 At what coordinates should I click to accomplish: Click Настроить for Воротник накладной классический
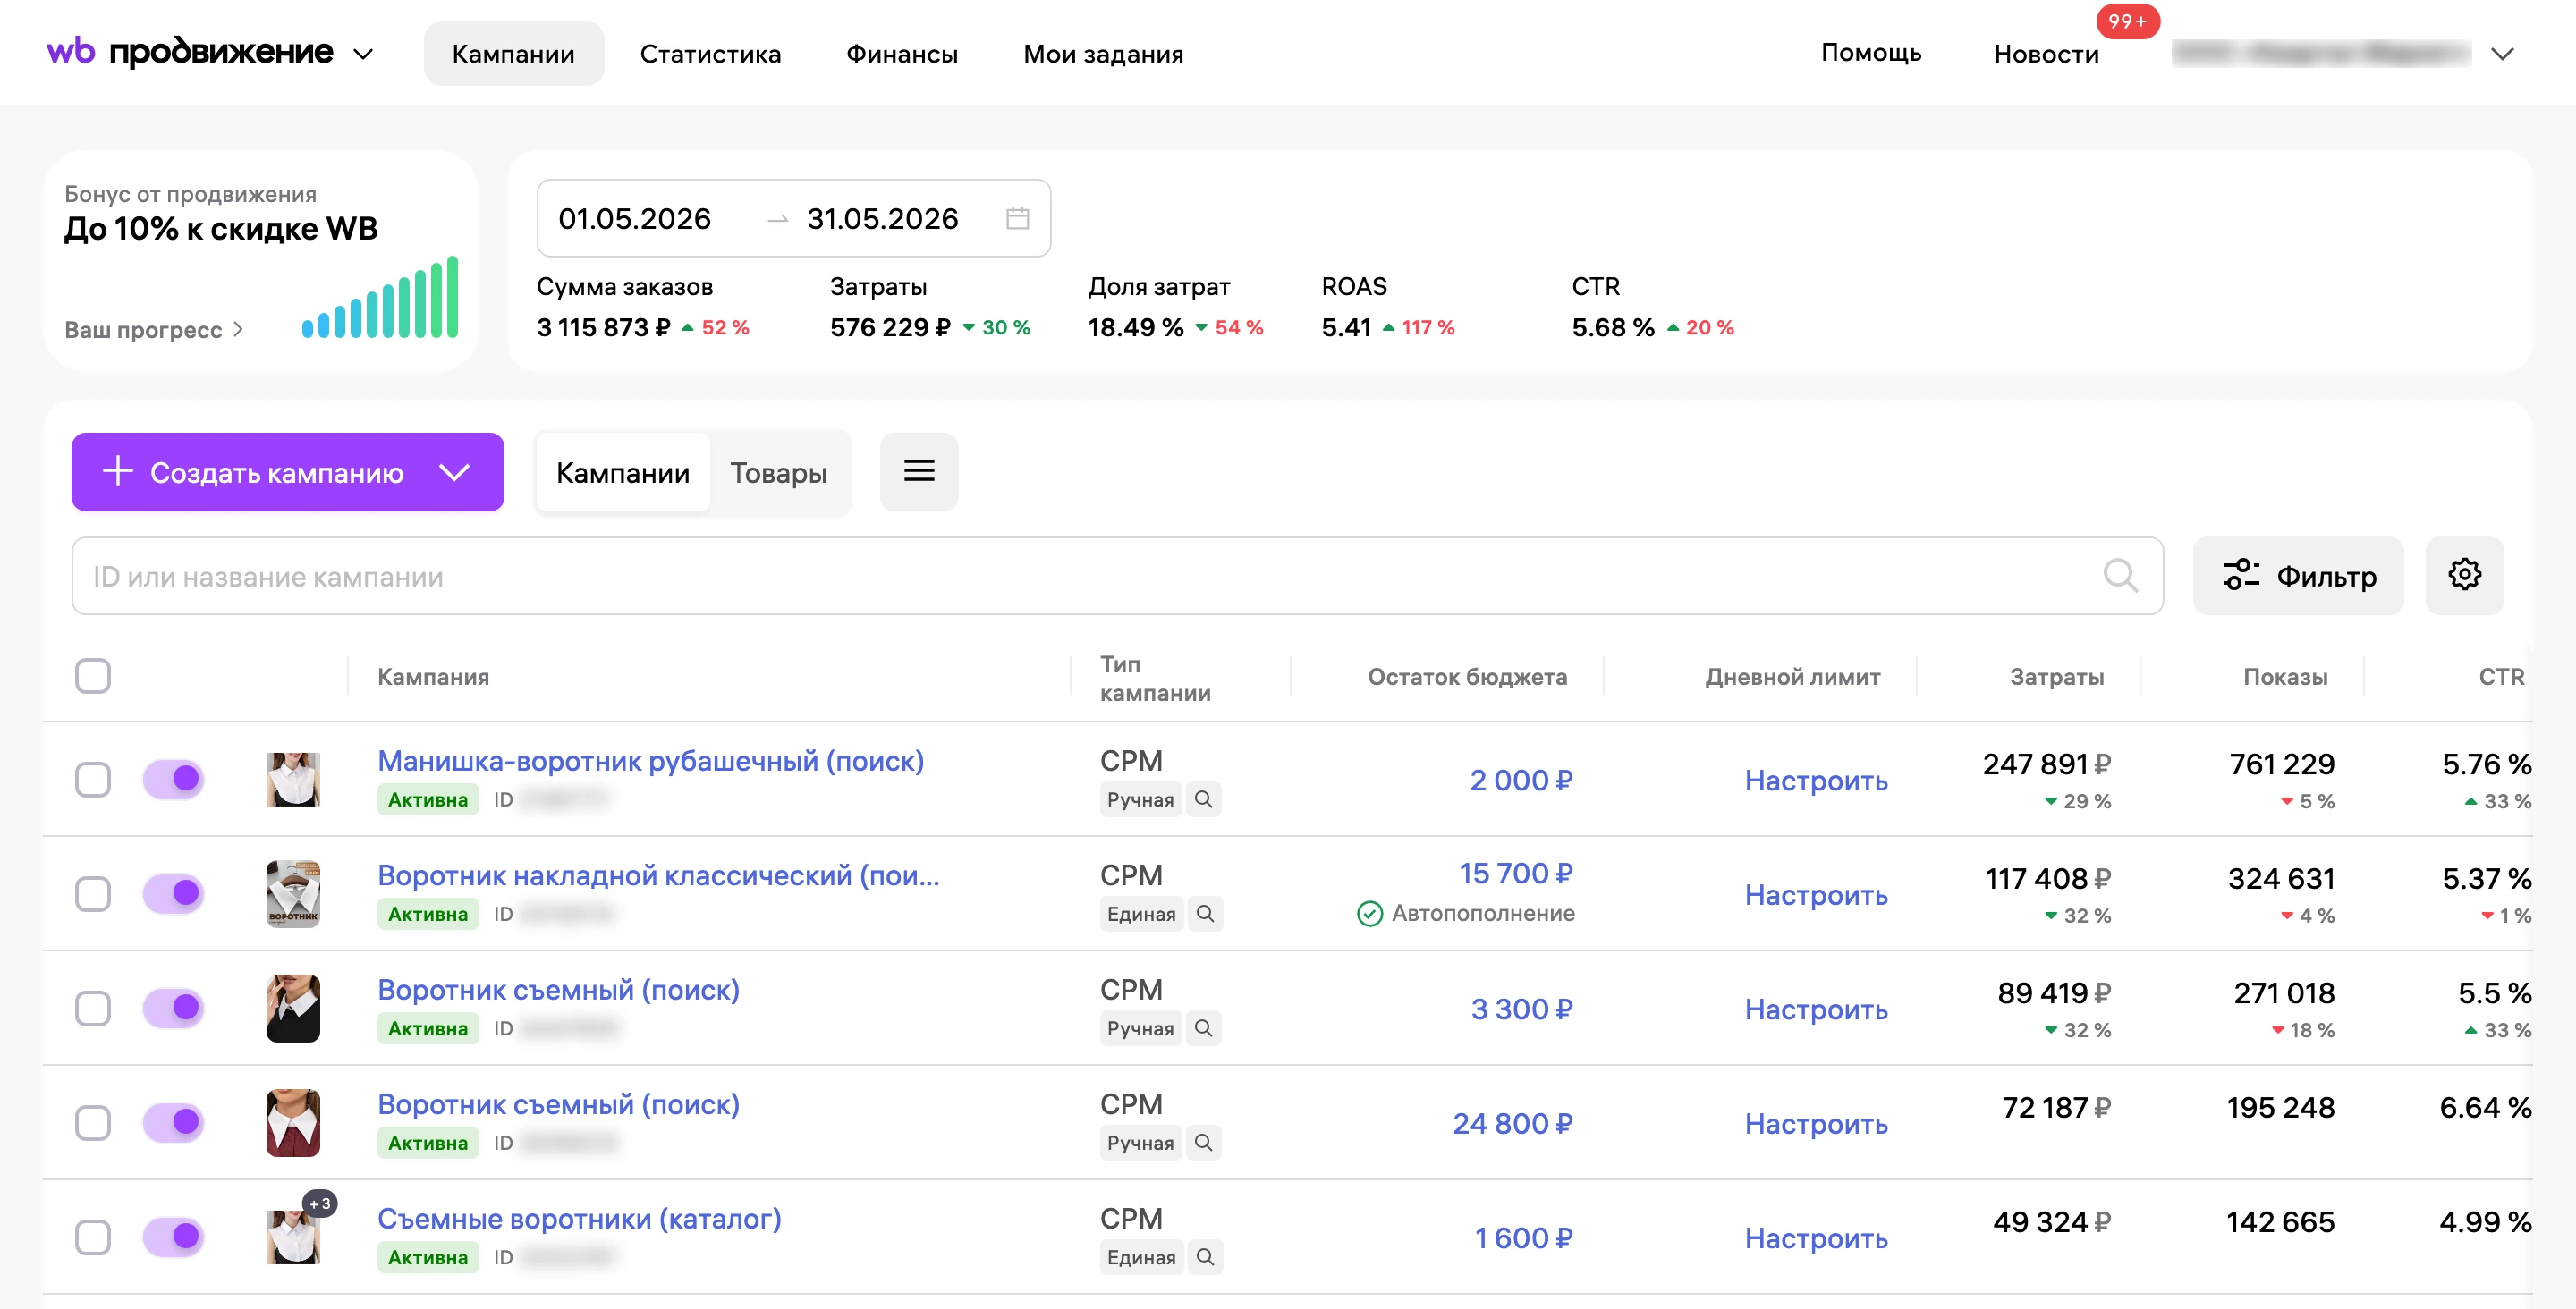point(1816,894)
